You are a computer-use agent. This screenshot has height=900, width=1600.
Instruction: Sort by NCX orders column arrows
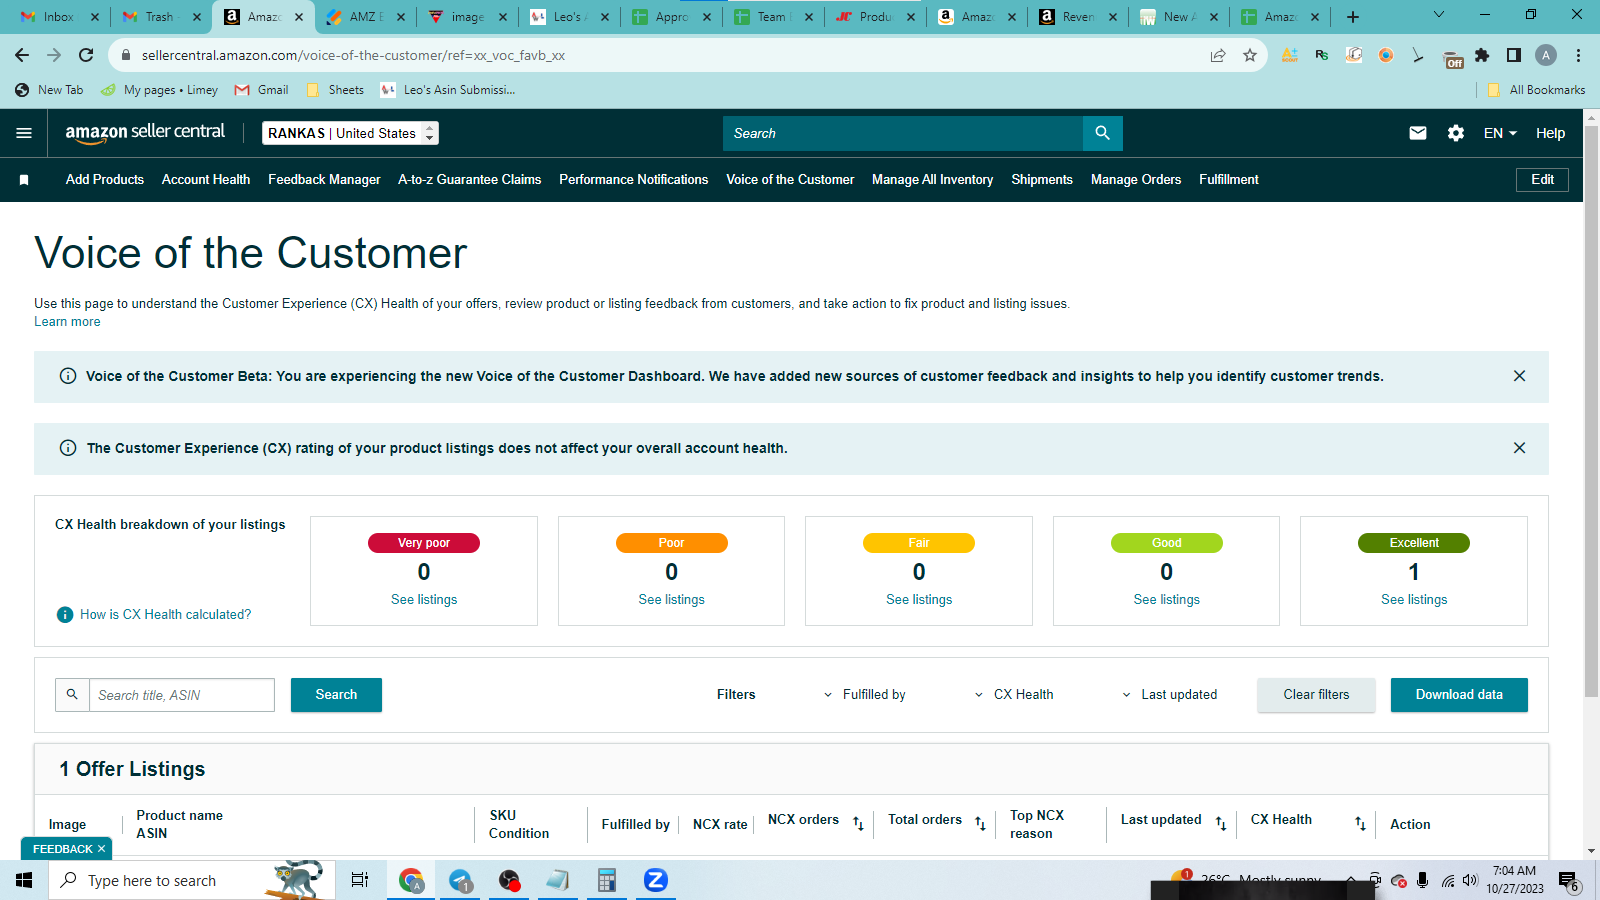click(x=858, y=823)
